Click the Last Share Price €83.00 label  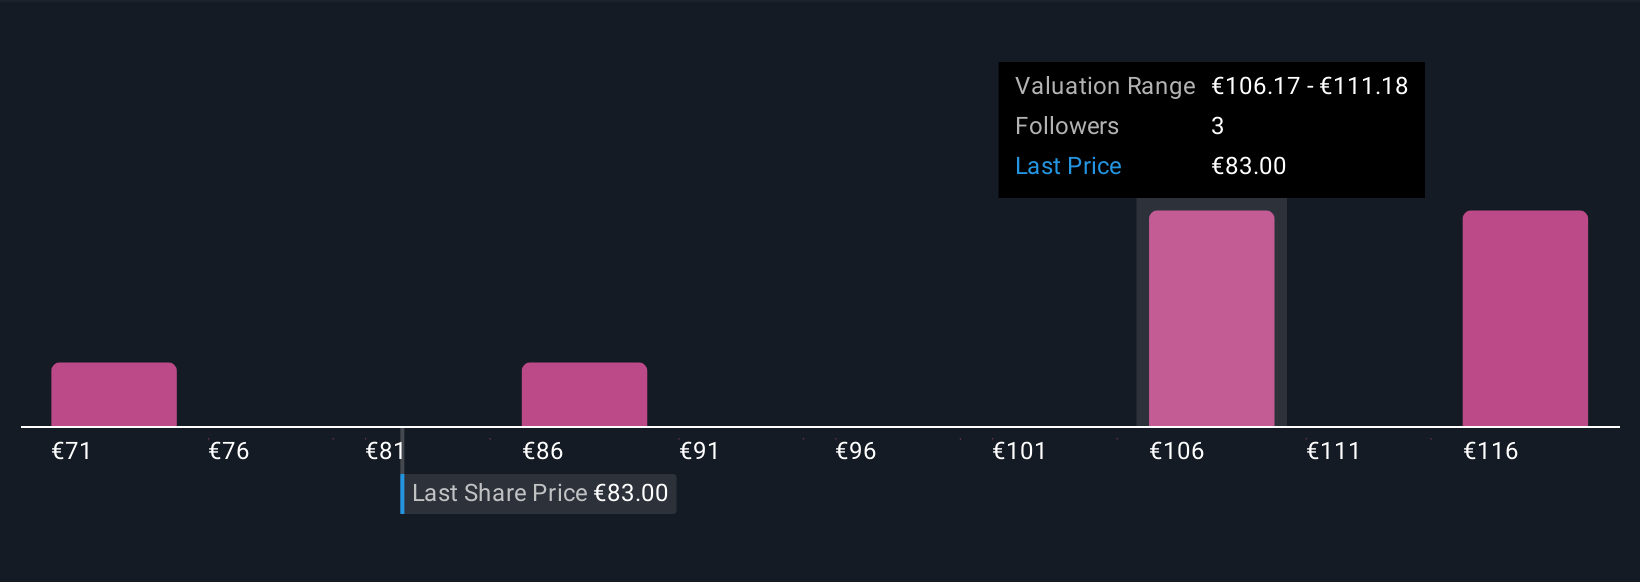tap(540, 493)
